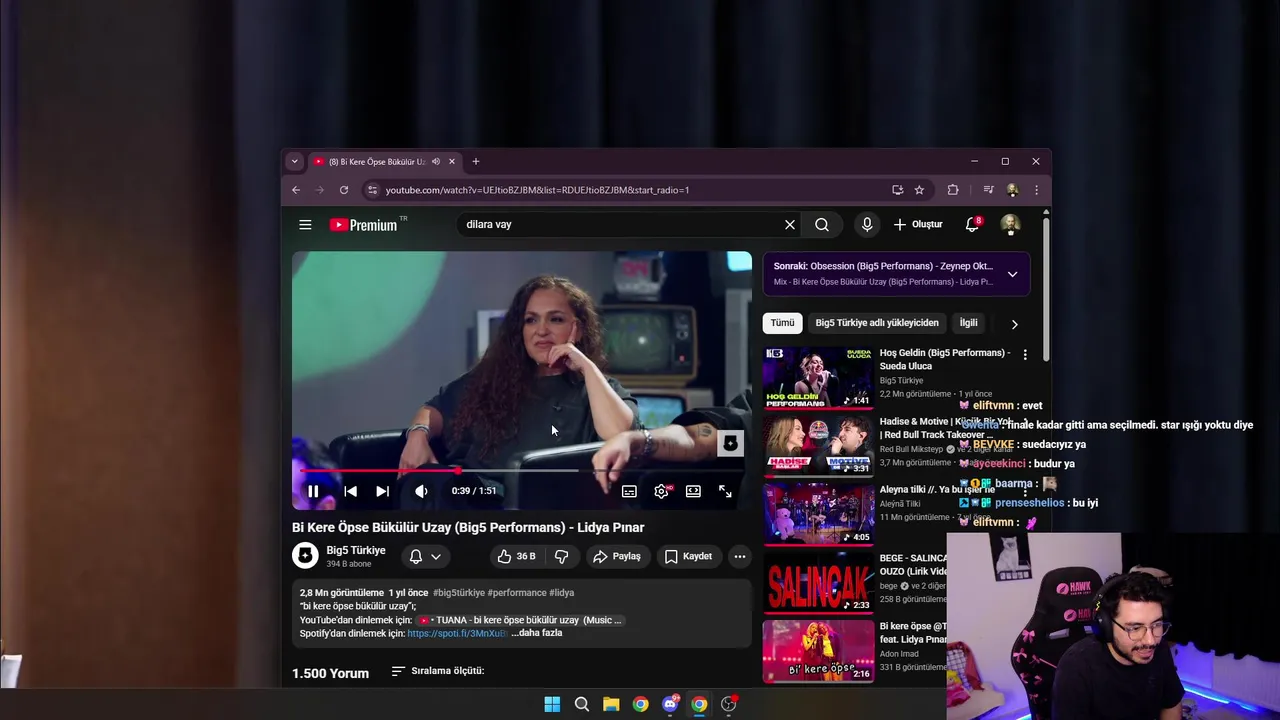Show more filter chips arrow
1280x720 pixels.
(x=1014, y=324)
